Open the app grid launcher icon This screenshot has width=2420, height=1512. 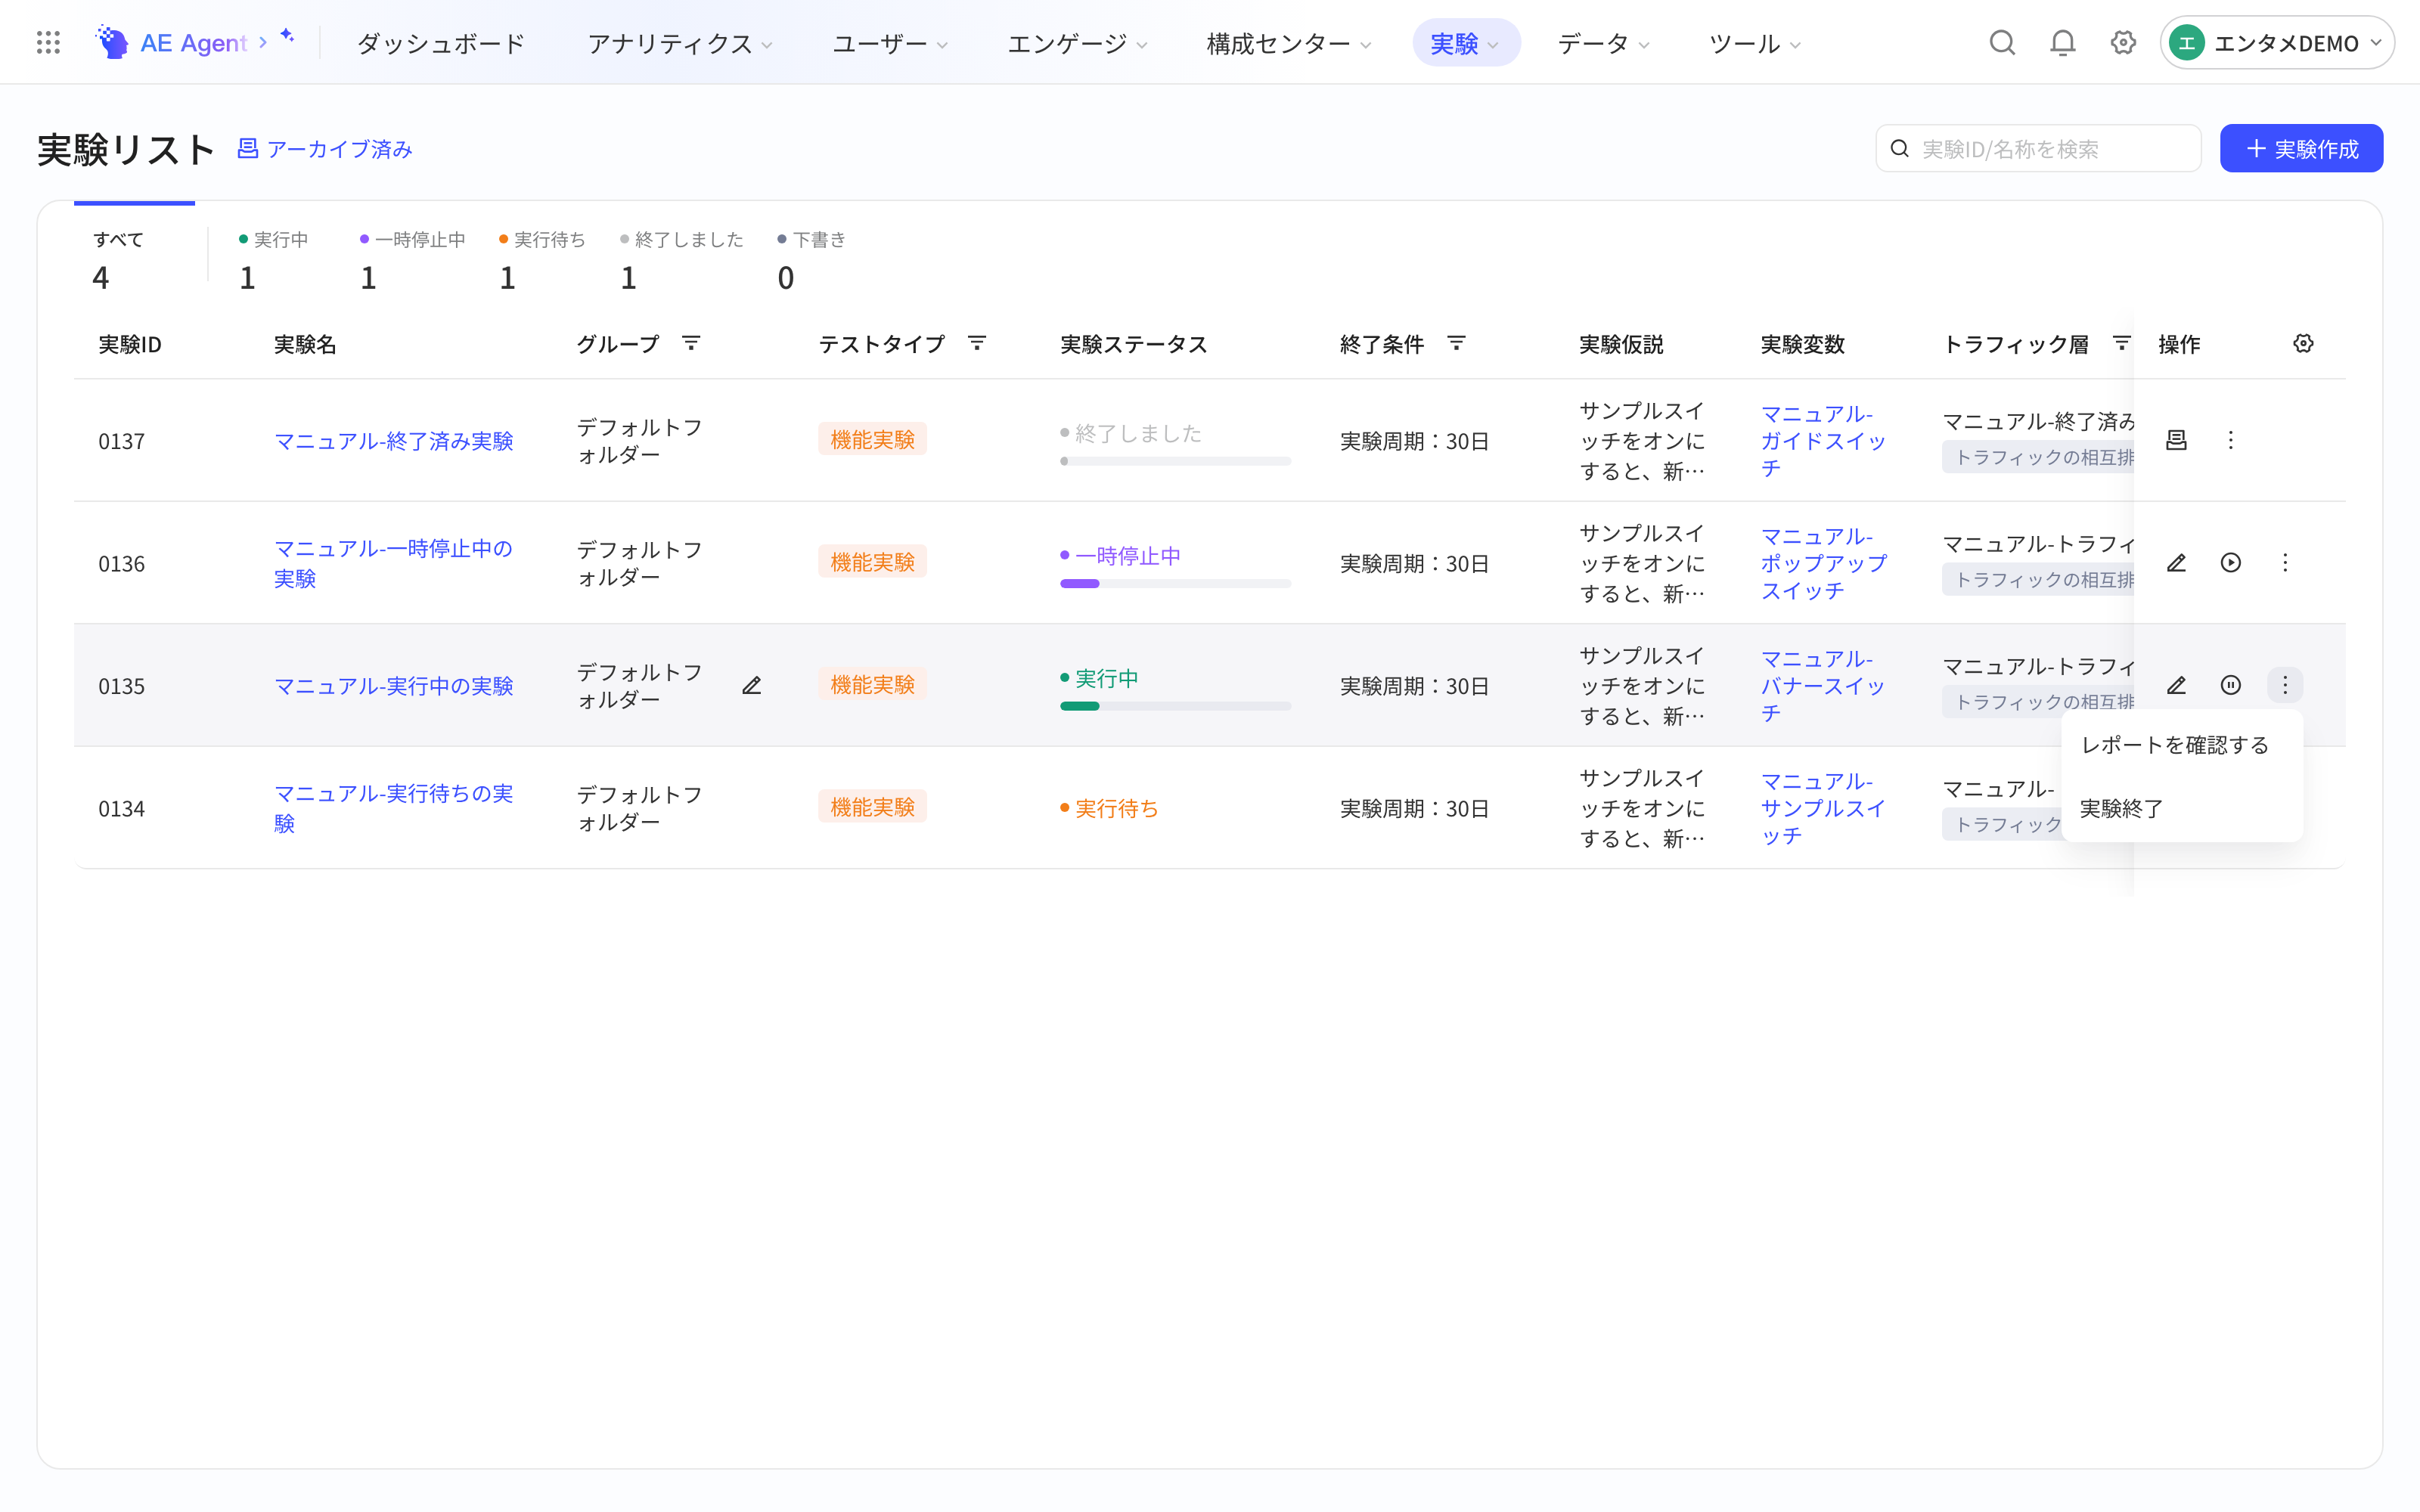point(48,43)
